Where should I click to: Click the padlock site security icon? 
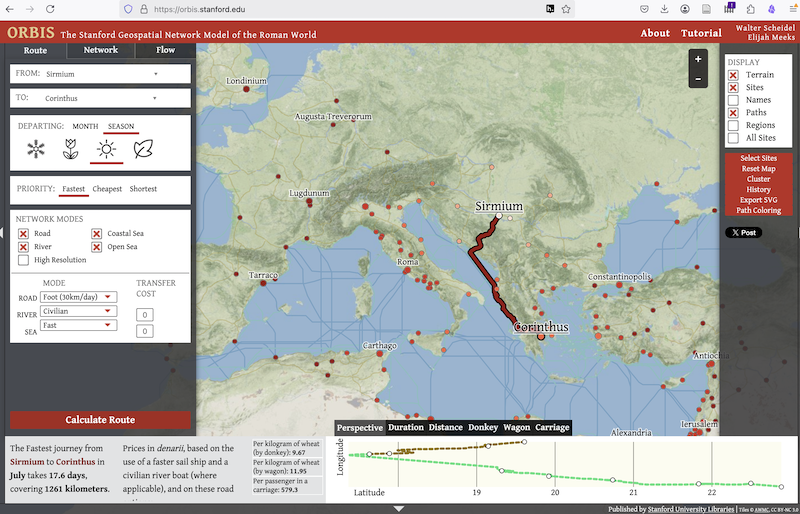click(144, 9)
